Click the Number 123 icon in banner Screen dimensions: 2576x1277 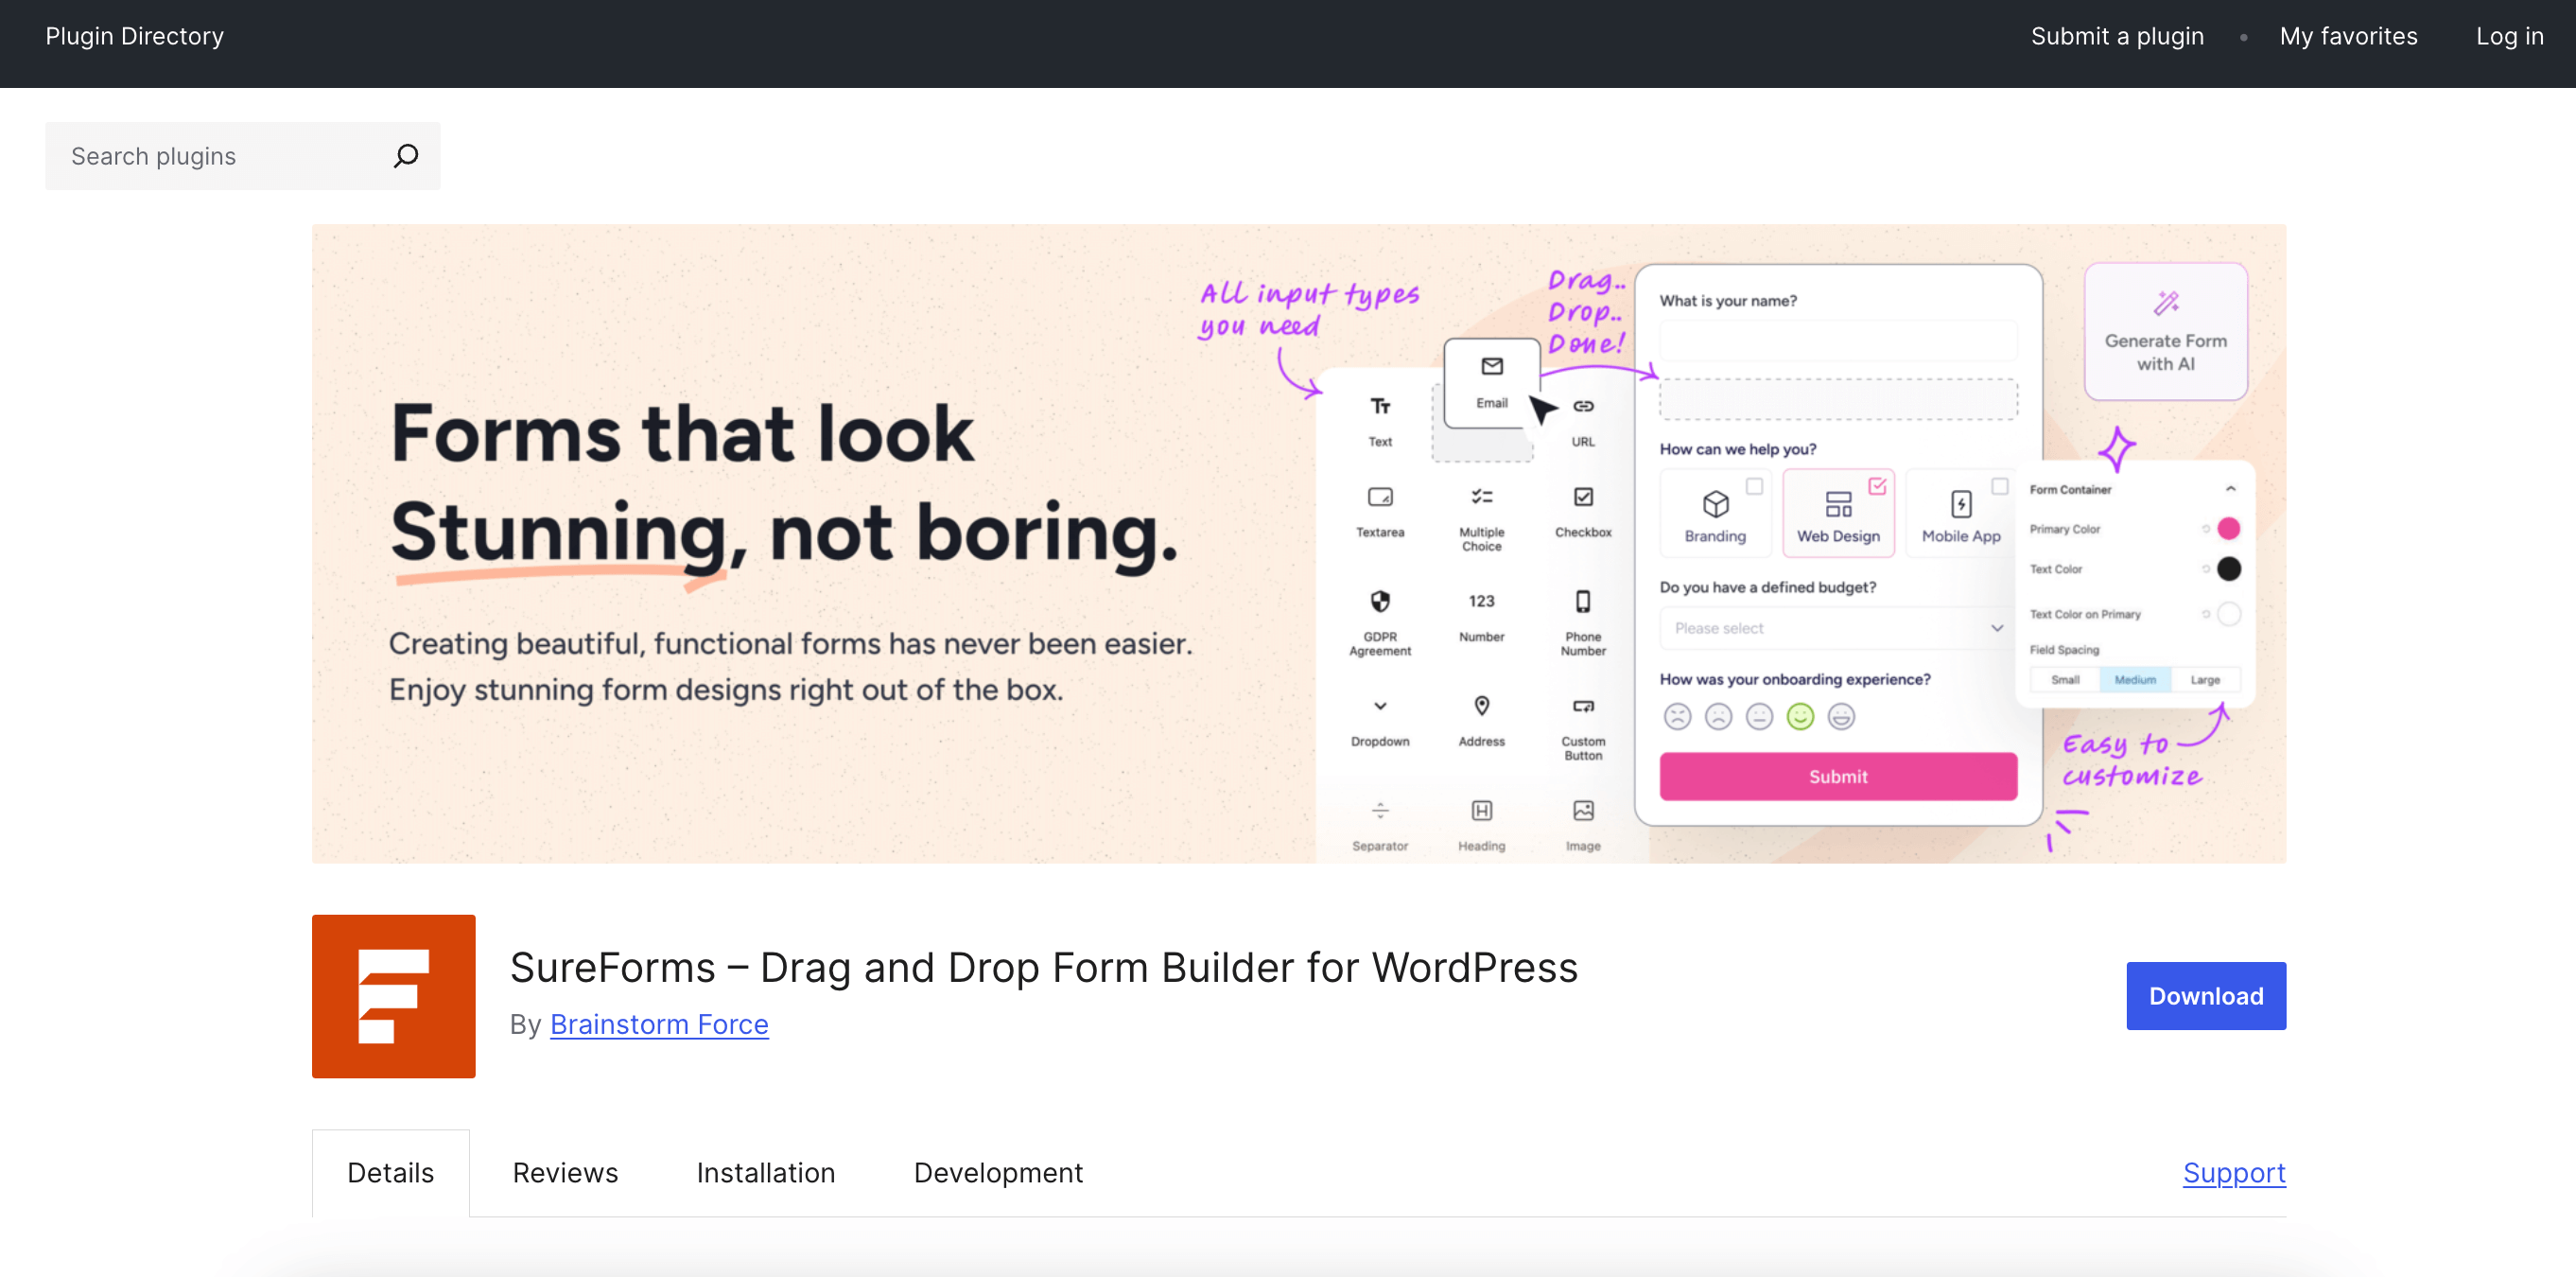(x=1481, y=601)
